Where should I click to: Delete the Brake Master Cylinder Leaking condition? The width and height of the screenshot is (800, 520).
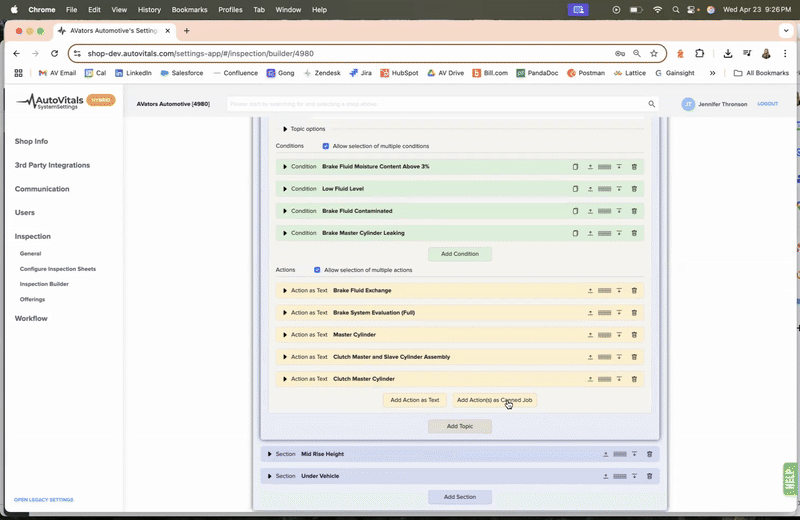(x=634, y=233)
